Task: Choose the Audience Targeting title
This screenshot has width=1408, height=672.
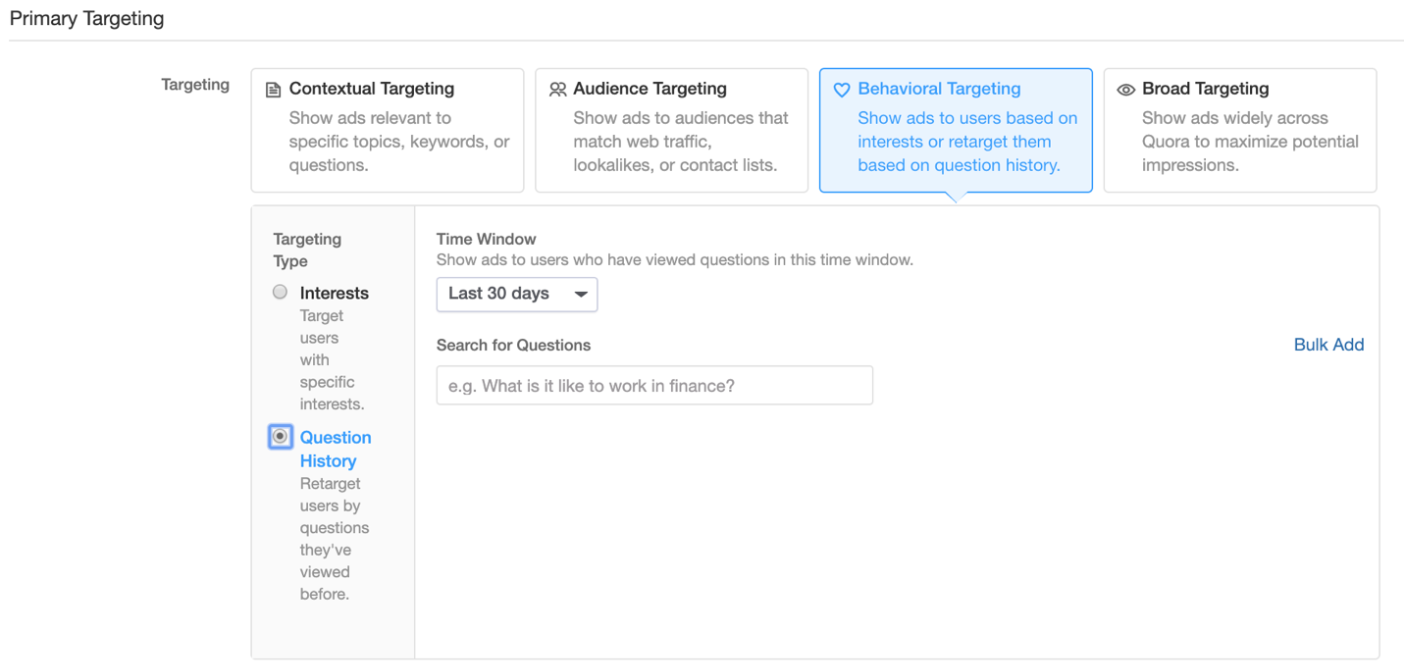Action: [x=649, y=89]
